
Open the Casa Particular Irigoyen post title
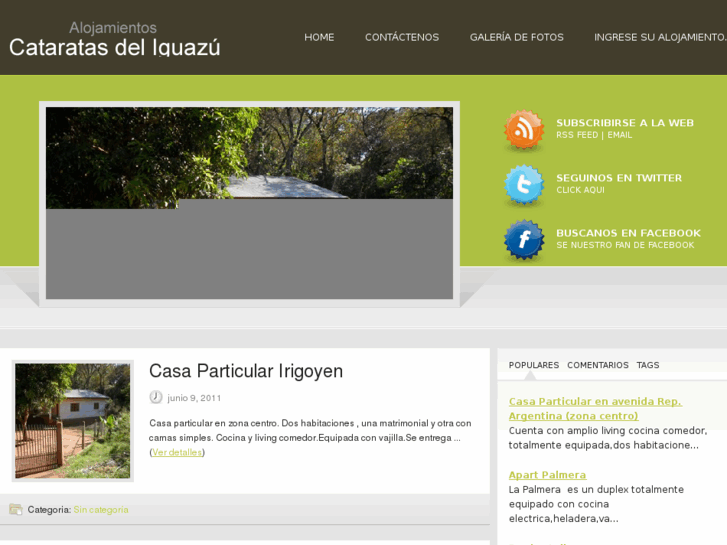(x=246, y=371)
